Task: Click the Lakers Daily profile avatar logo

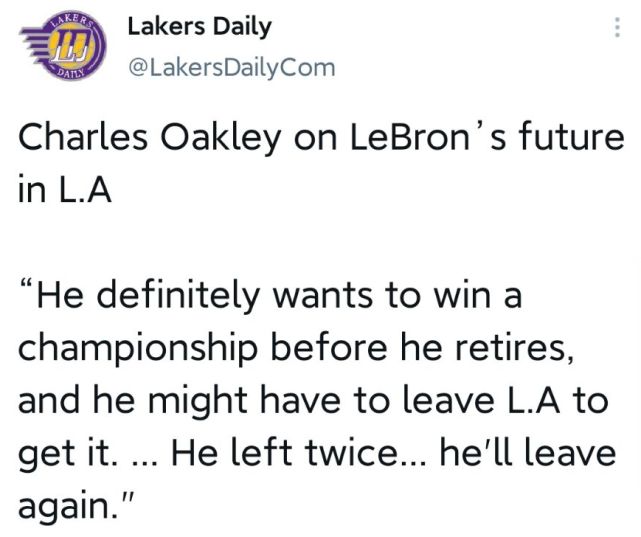Action: 63,45
